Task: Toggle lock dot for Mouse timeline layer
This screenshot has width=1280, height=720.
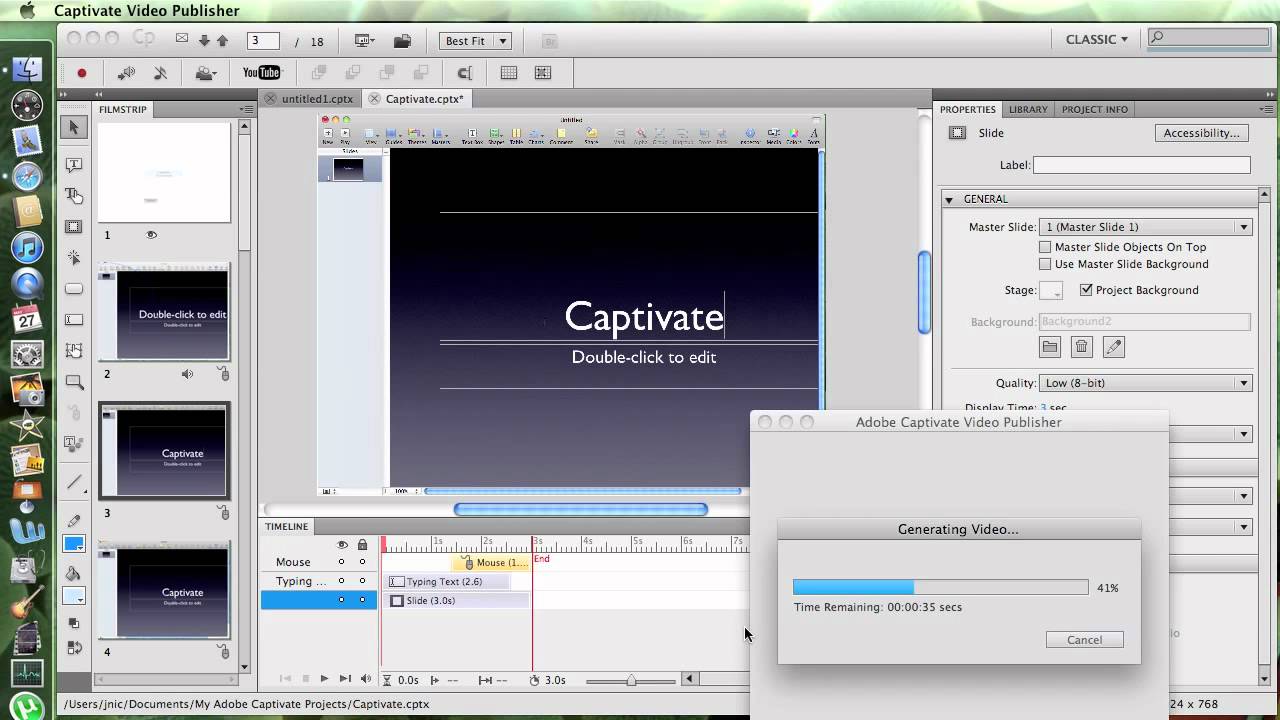Action: point(362,562)
